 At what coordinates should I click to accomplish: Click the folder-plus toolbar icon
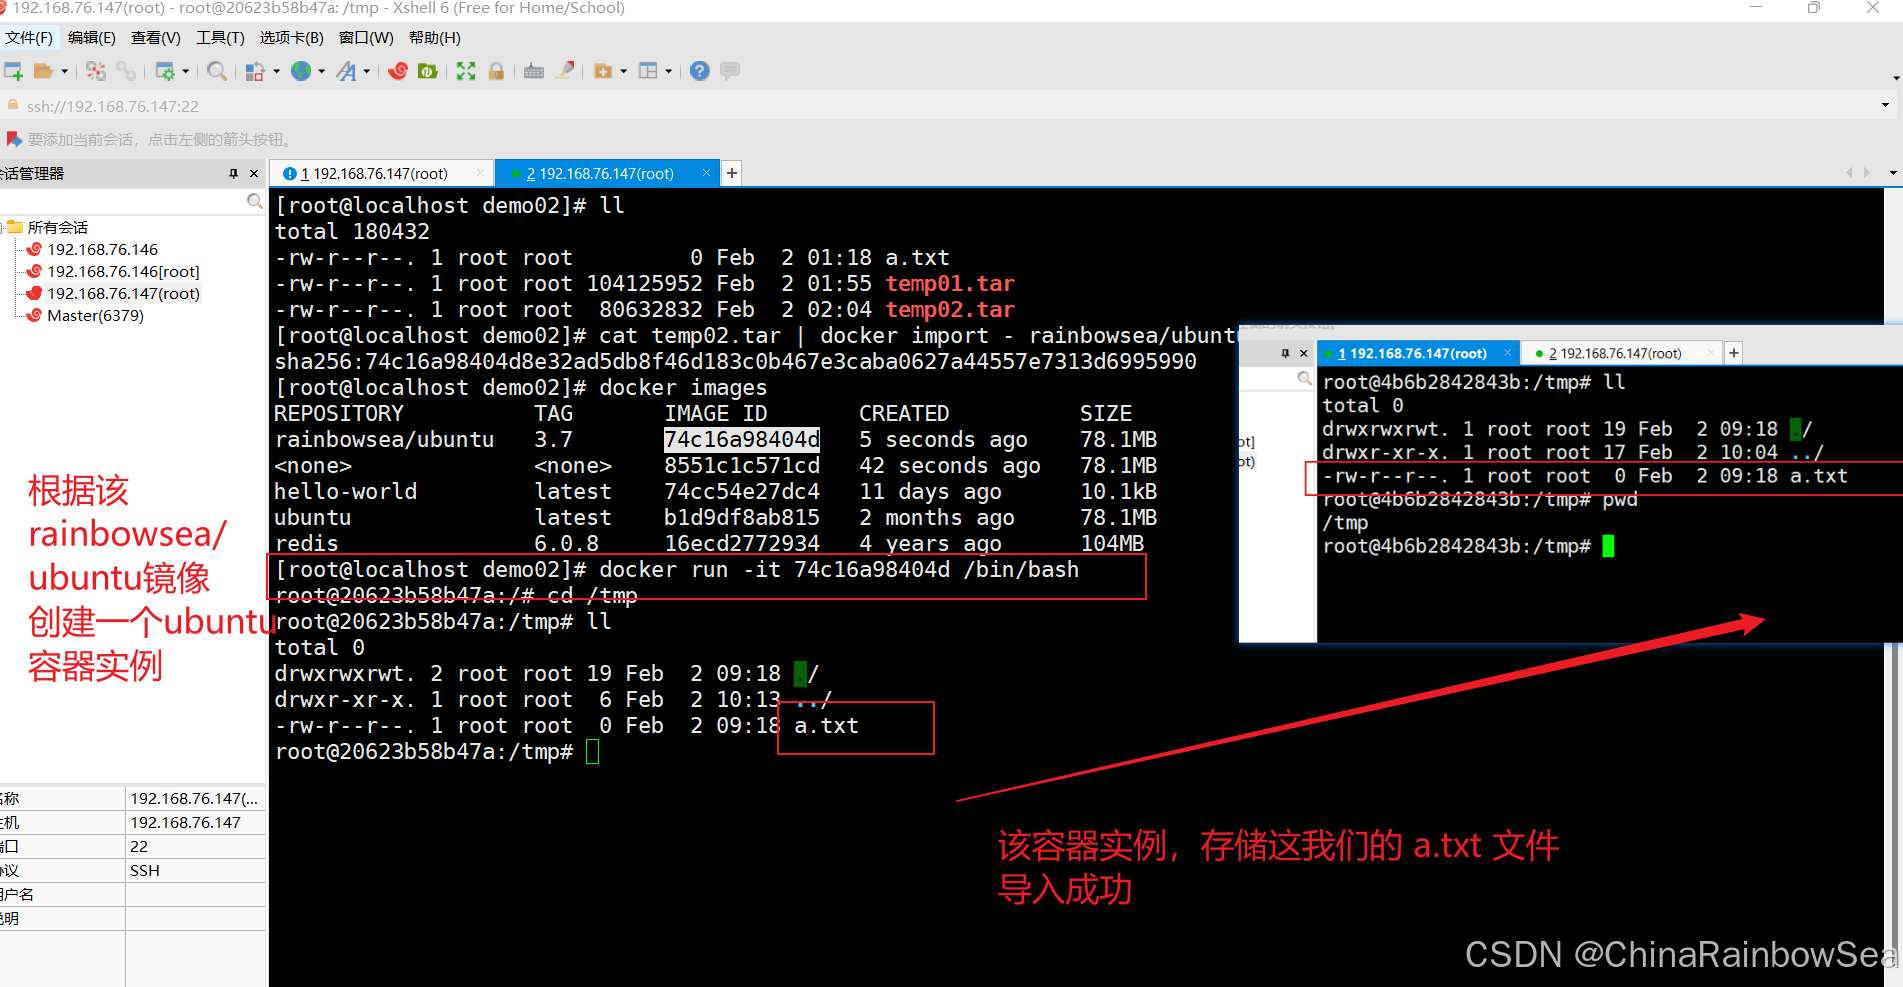coord(603,71)
